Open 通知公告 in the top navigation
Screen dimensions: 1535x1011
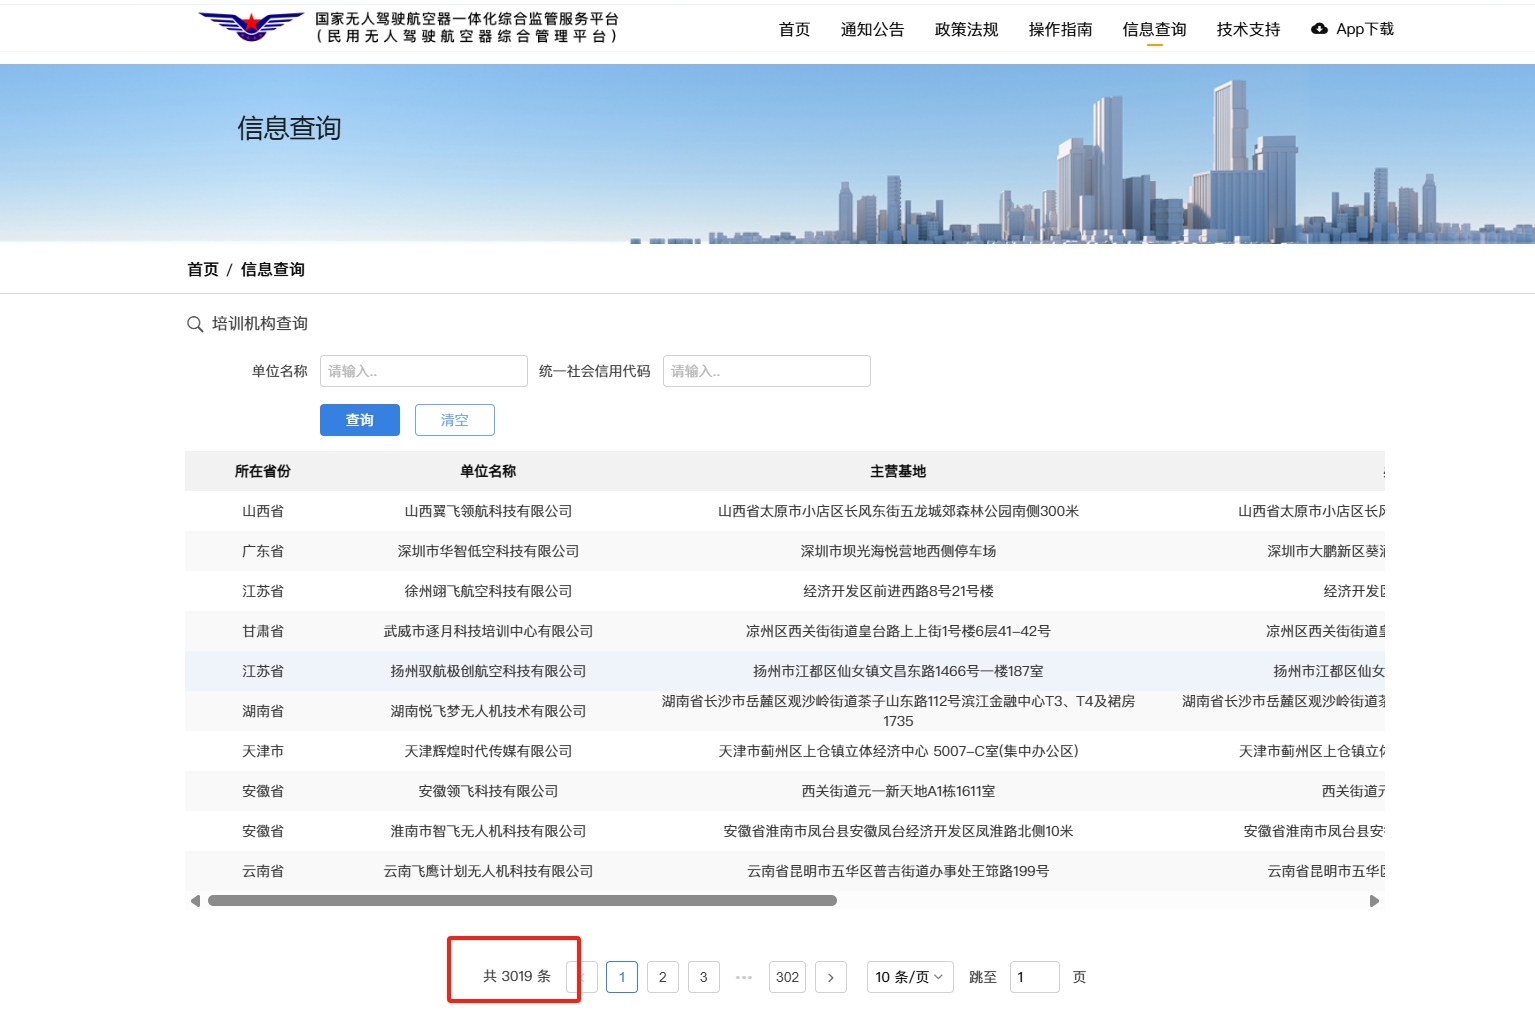872,30
